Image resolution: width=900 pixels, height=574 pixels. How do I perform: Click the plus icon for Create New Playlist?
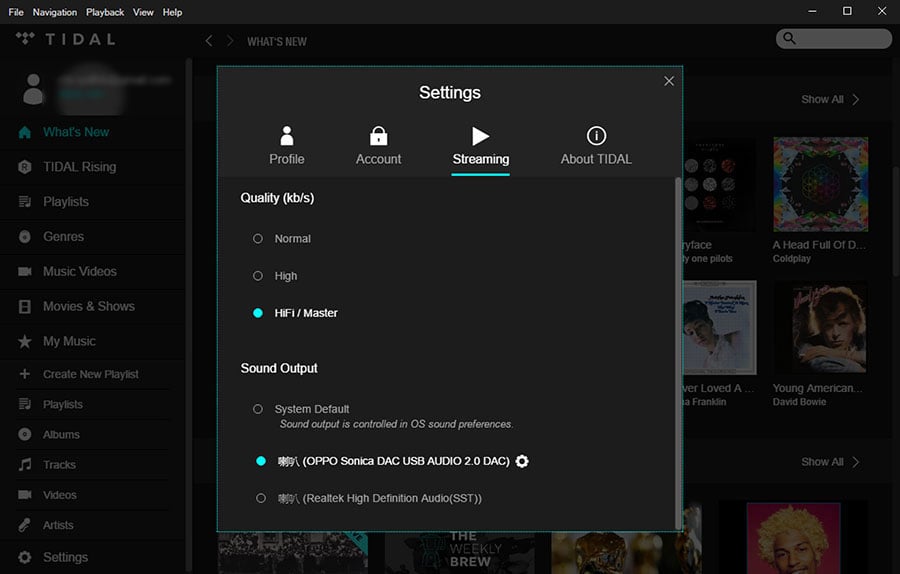click(25, 374)
